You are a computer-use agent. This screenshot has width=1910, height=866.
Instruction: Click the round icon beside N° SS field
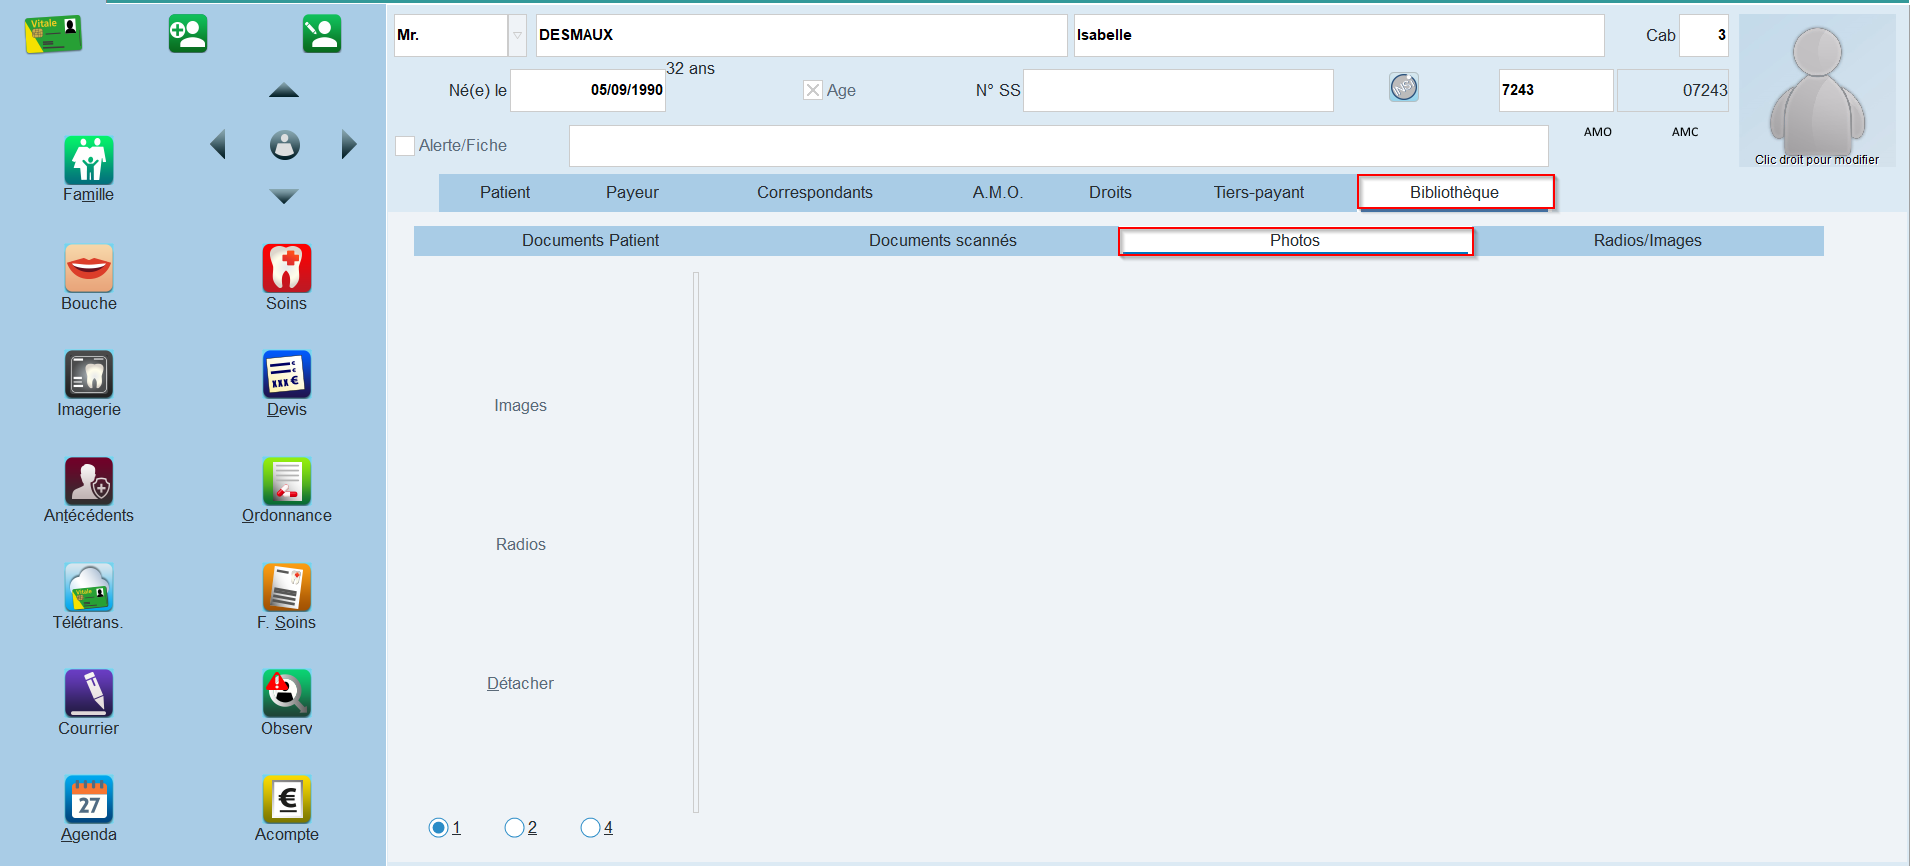tap(1404, 88)
